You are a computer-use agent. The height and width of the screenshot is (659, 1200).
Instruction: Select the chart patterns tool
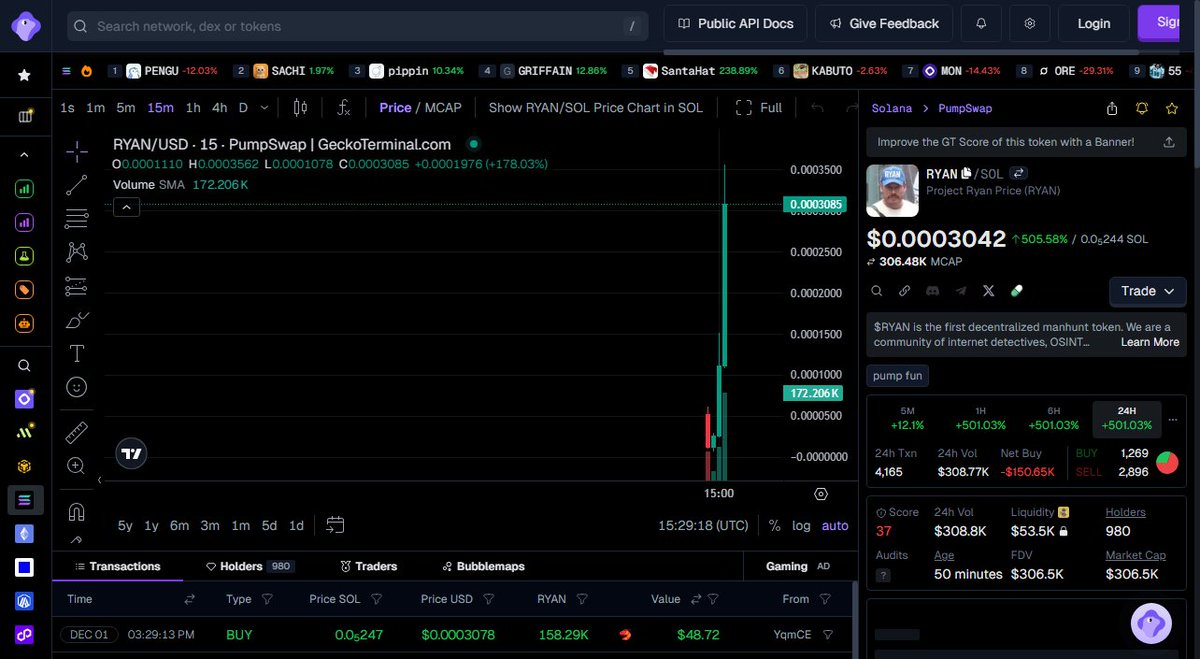[77, 252]
